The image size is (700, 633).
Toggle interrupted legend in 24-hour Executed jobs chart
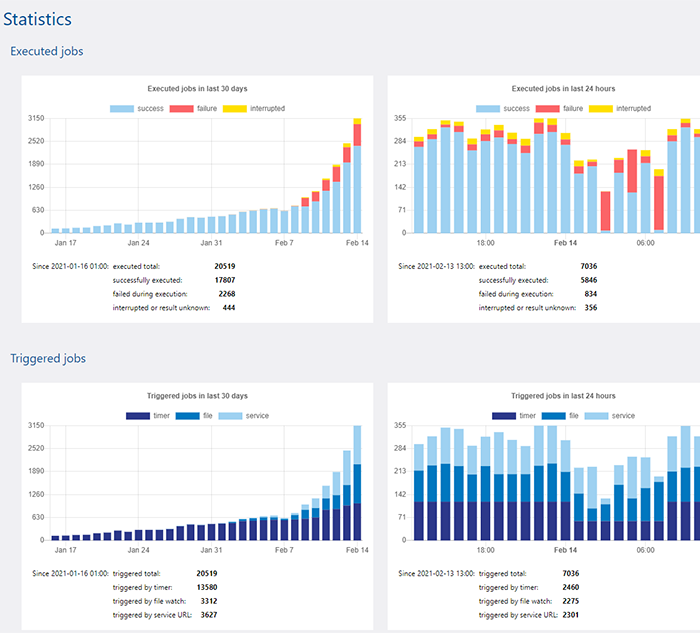(x=618, y=108)
